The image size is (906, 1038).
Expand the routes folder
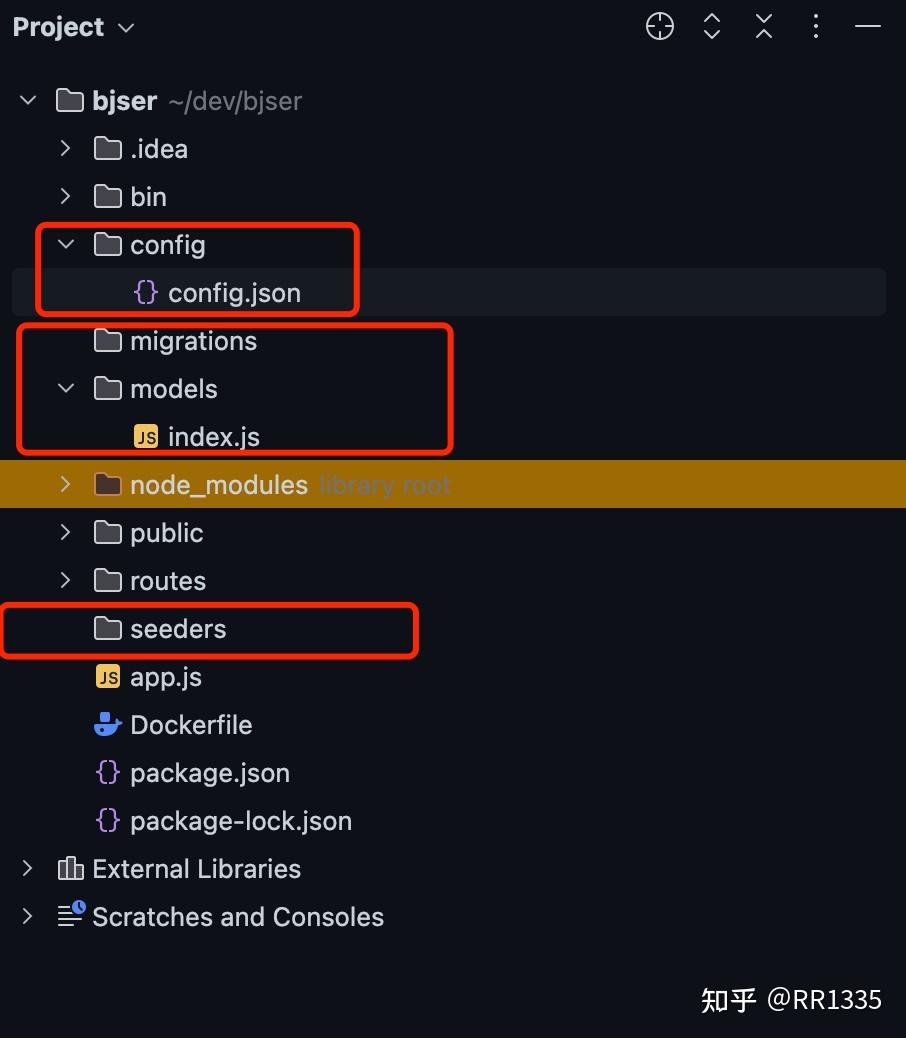[66, 581]
